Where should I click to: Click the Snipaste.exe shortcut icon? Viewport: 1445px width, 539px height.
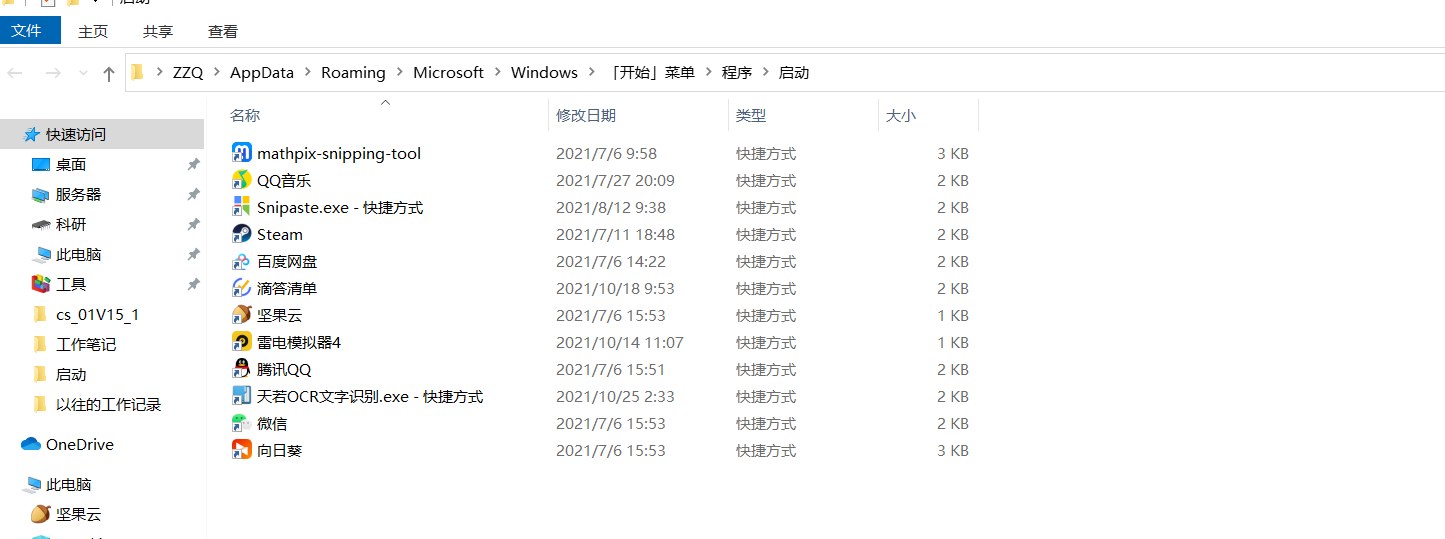coord(241,207)
